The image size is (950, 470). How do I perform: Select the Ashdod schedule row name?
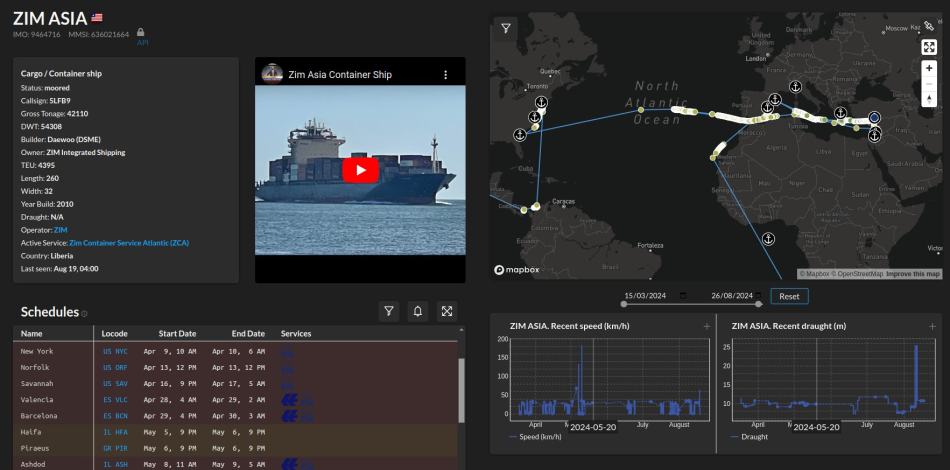pyautogui.click(x=33, y=465)
